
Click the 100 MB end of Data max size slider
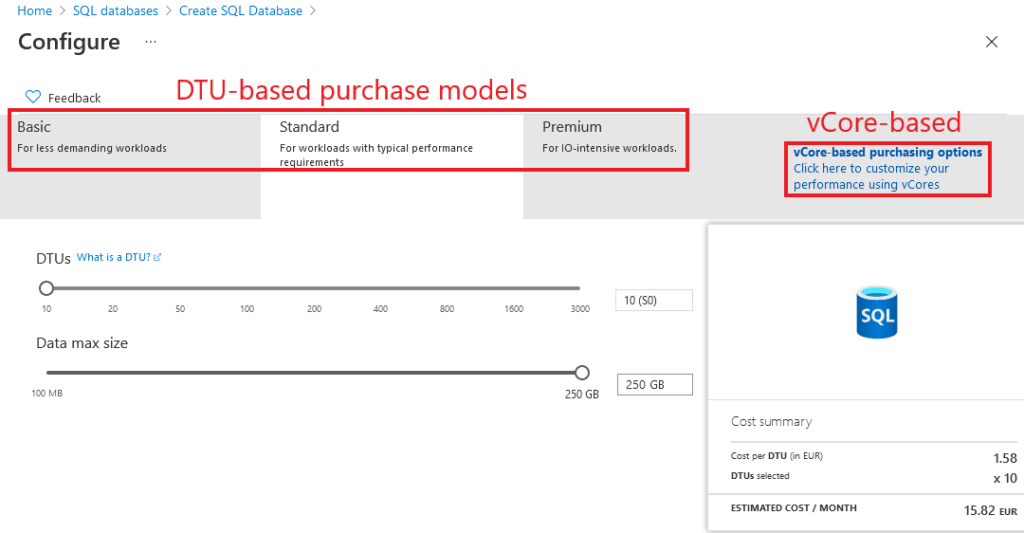[46, 373]
